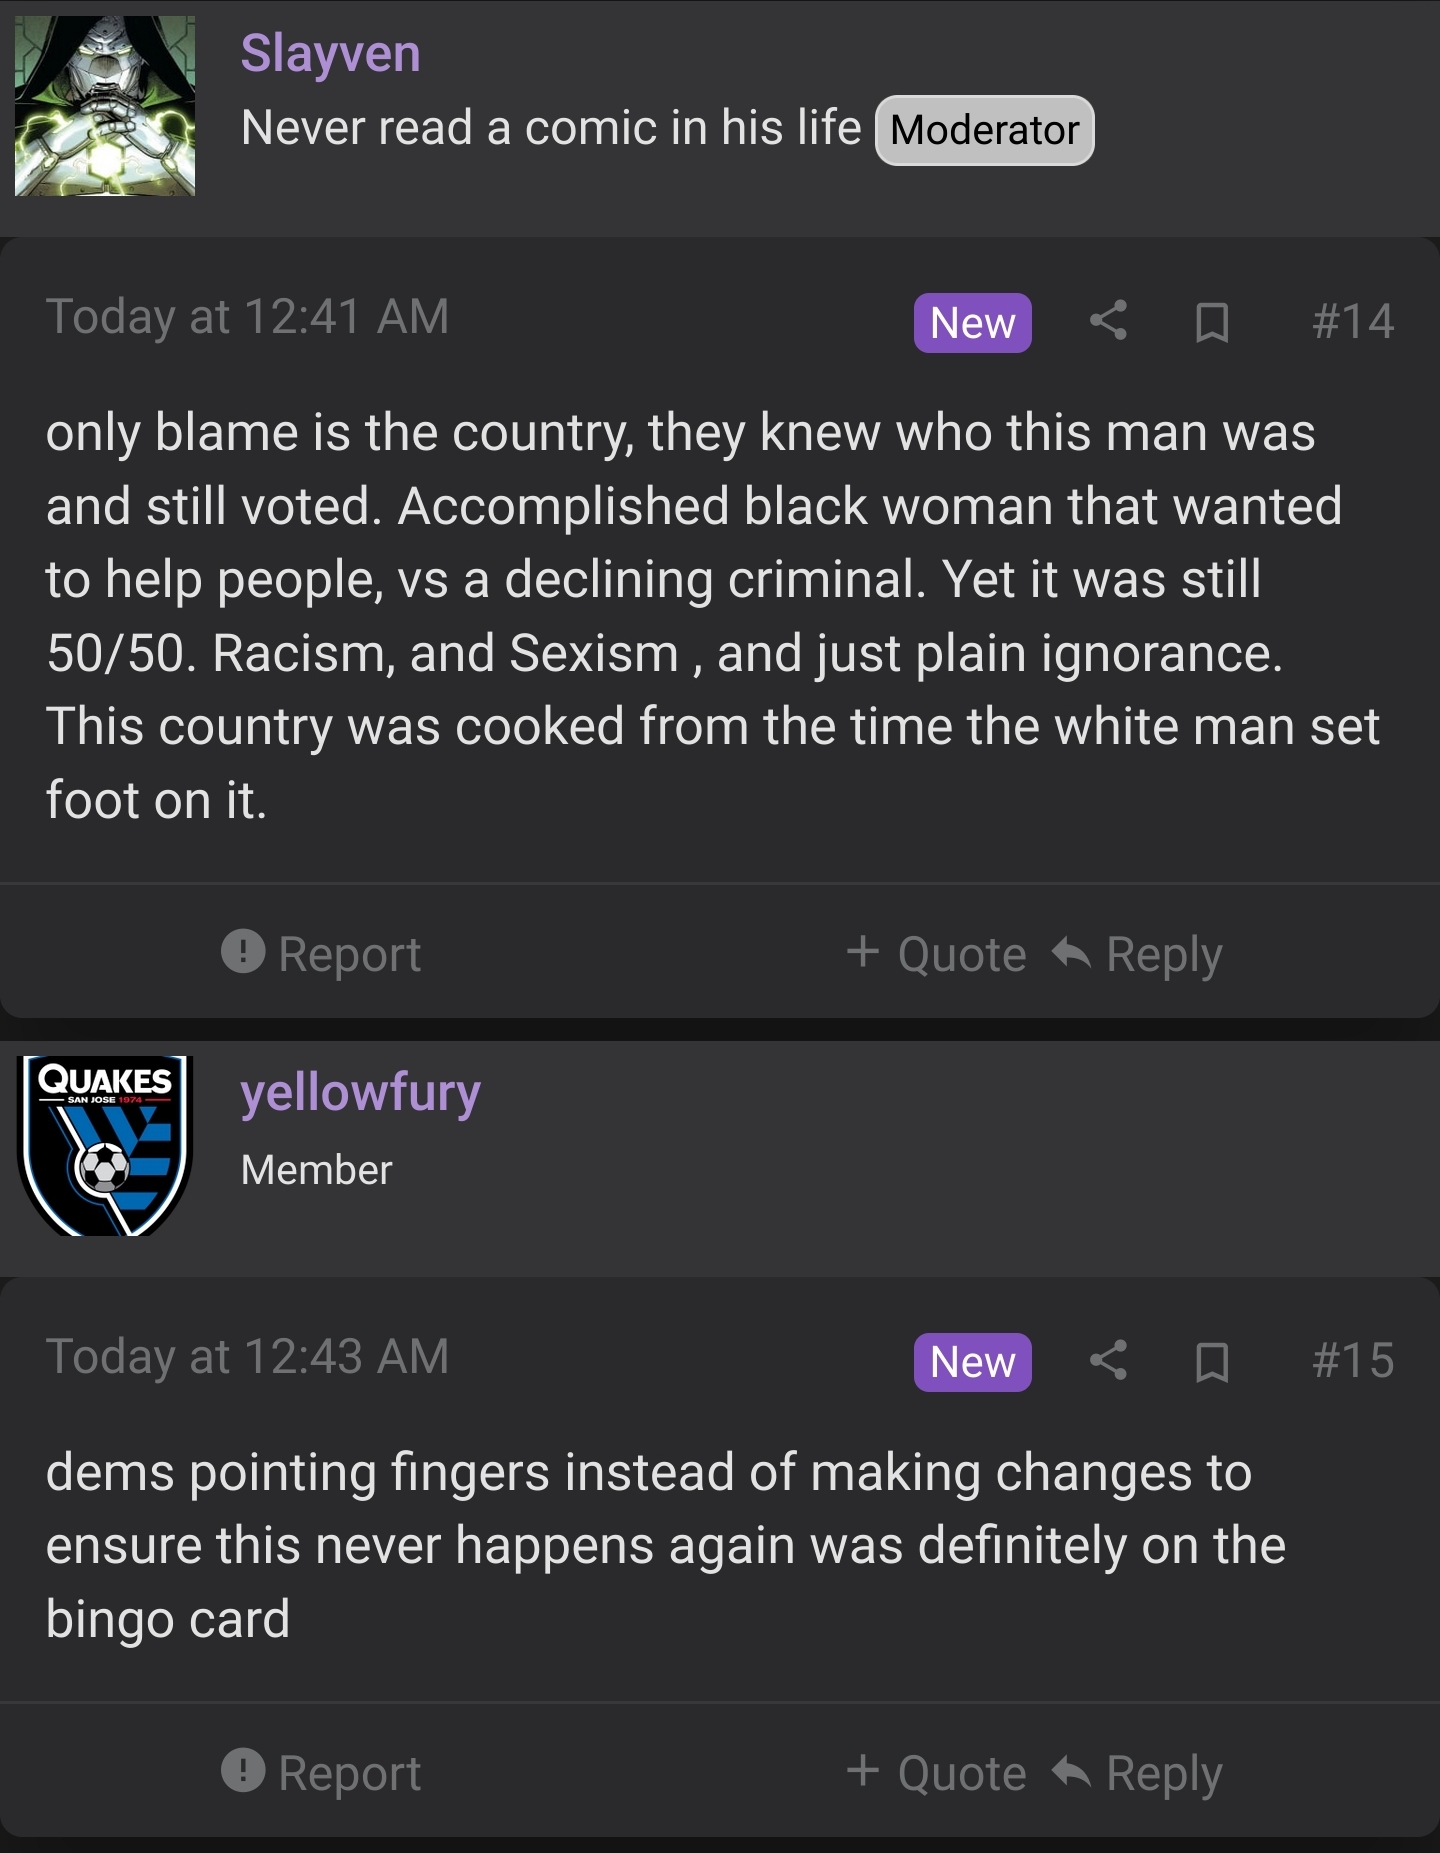
Task: Bookmark post #15
Action: (1212, 1362)
